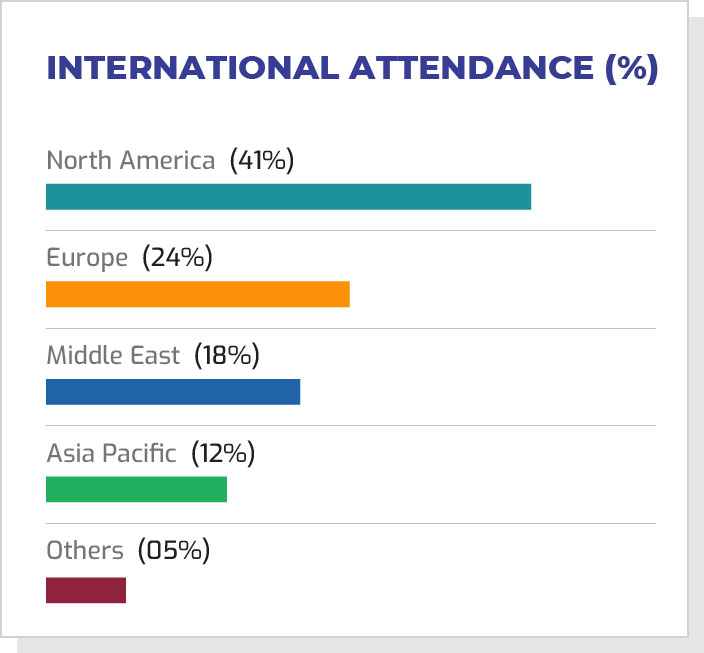Click the (18%) value beside Middle East
This screenshot has width=704, height=653.
(x=225, y=355)
